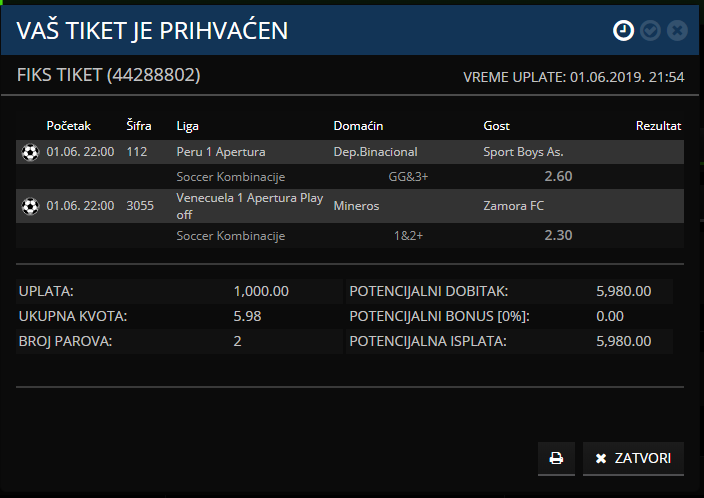Image resolution: width=704 pixels, height=498 pixels.
Task: Click the POTENCIJALNA ISPLATA amount 5,980.00
Action: tap(623, 341)
